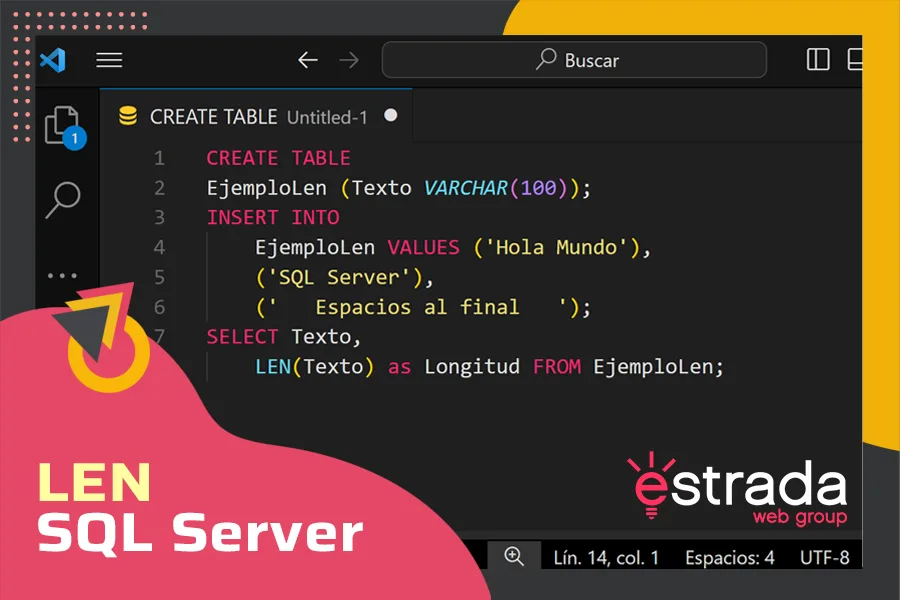Click line number 5 in gutter
This screenshot has width=900, height=600.
(159, 277)
